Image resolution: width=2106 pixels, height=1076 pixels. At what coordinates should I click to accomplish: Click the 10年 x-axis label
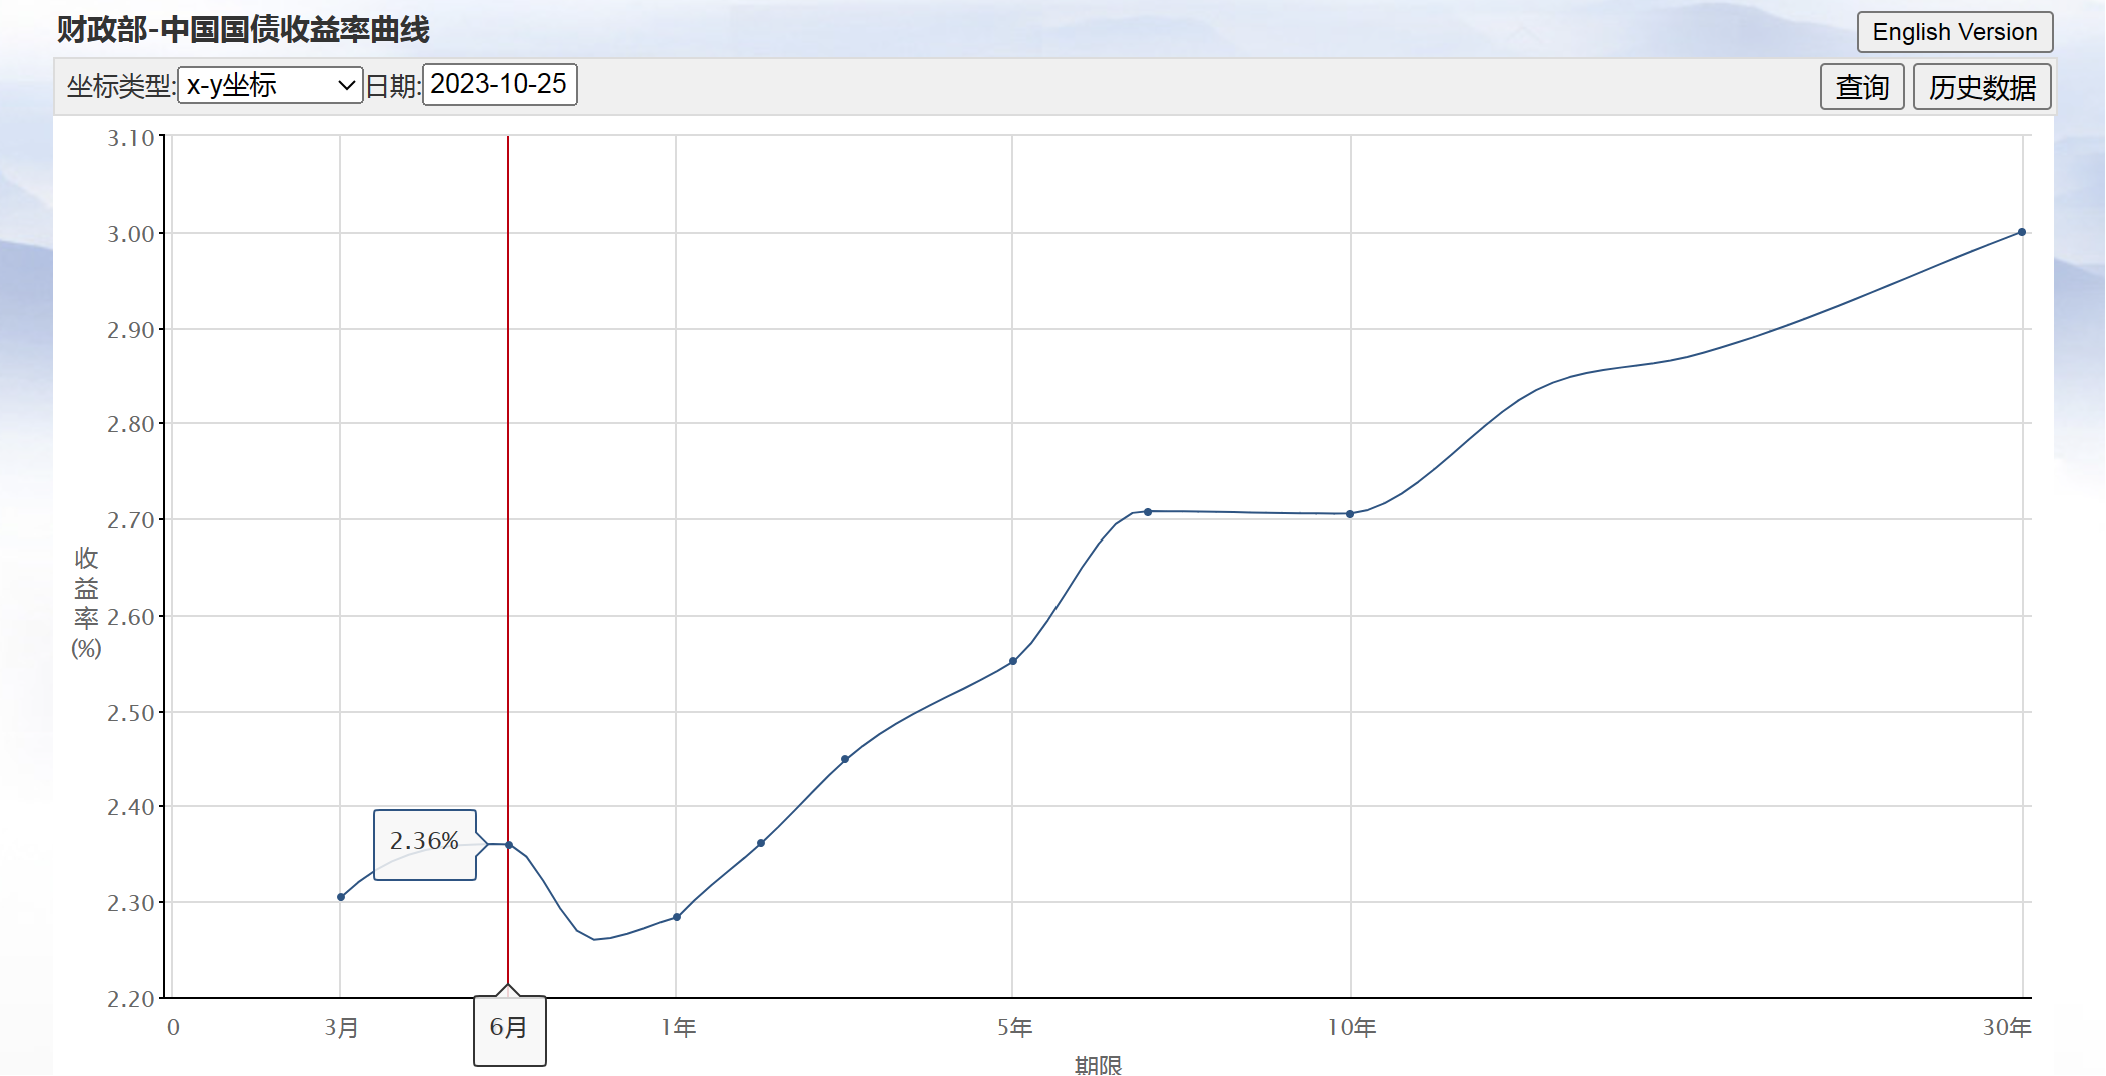click(x=1352, y=1028)
